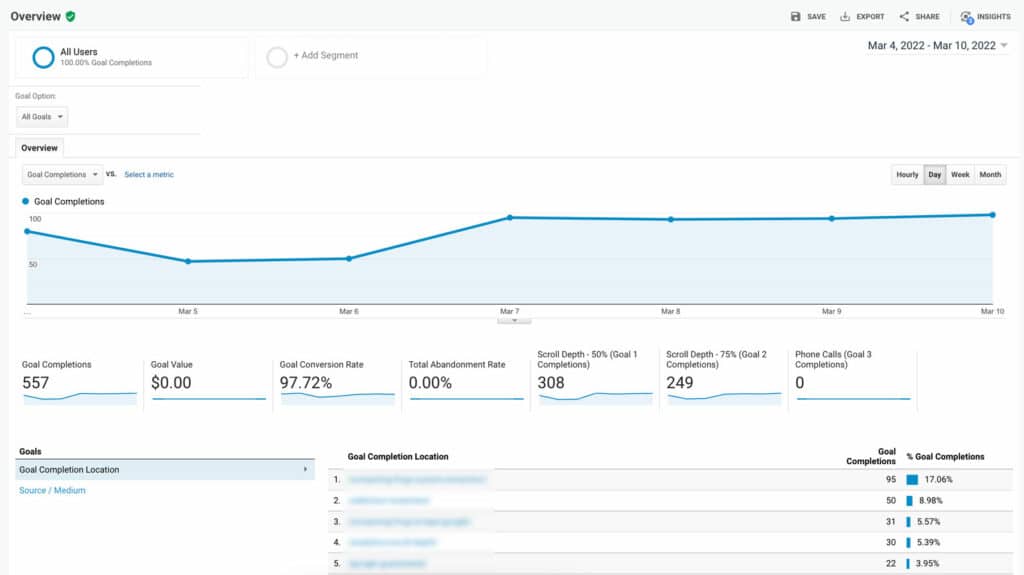Image resolution: width=1024 pixels, height=575 pixels.
Task: Click the Add Segment circle
Action: tap(277, 58)
